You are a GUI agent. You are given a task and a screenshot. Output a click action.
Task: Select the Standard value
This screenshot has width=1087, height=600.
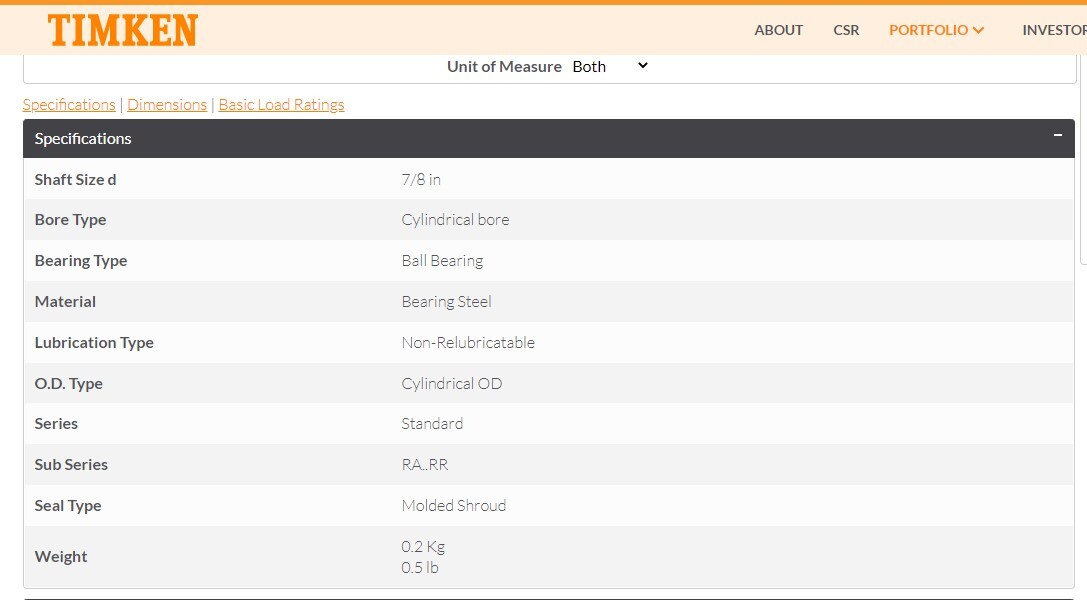(432, 423)
